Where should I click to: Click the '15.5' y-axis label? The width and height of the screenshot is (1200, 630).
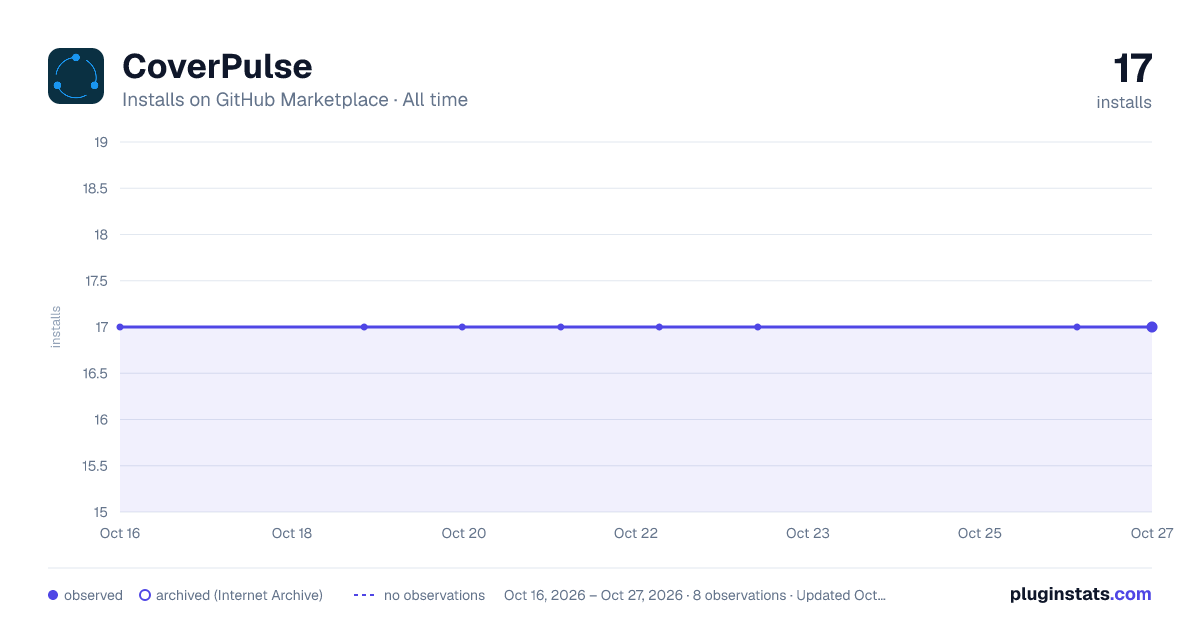[95, 466]
